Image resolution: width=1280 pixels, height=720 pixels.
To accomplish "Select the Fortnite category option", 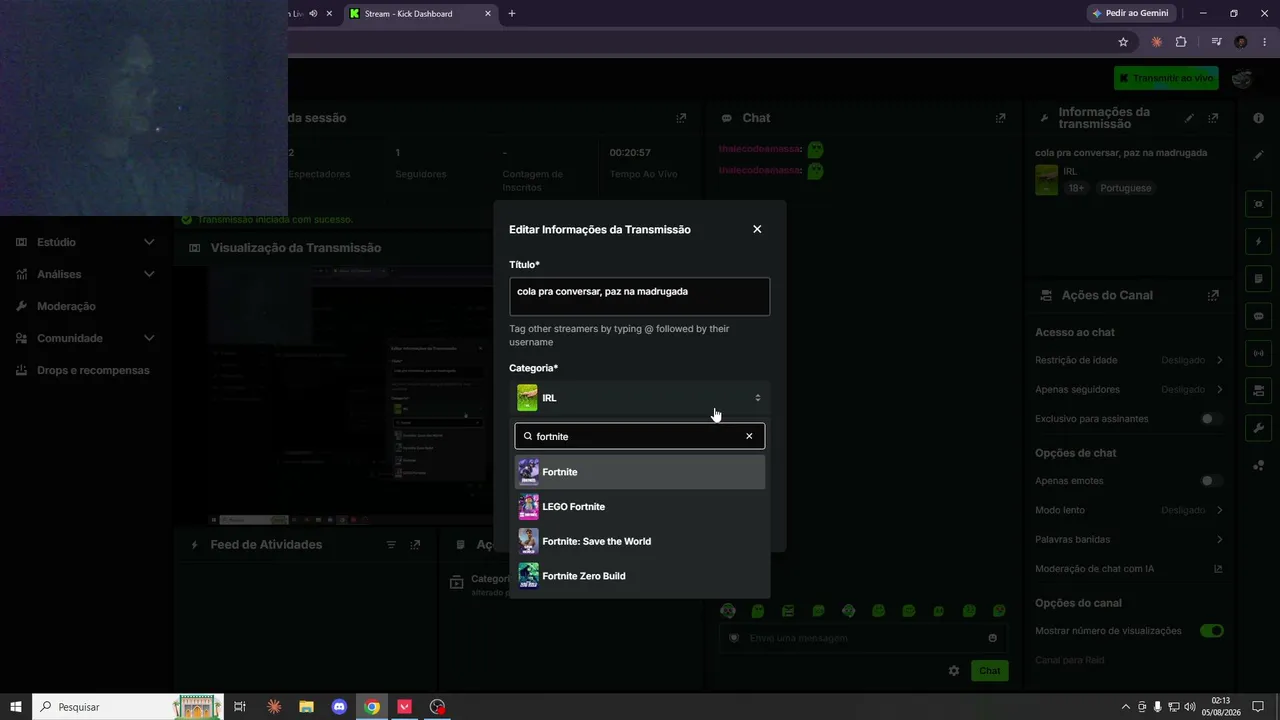I will pyautogui.click(x=639, y=472).
